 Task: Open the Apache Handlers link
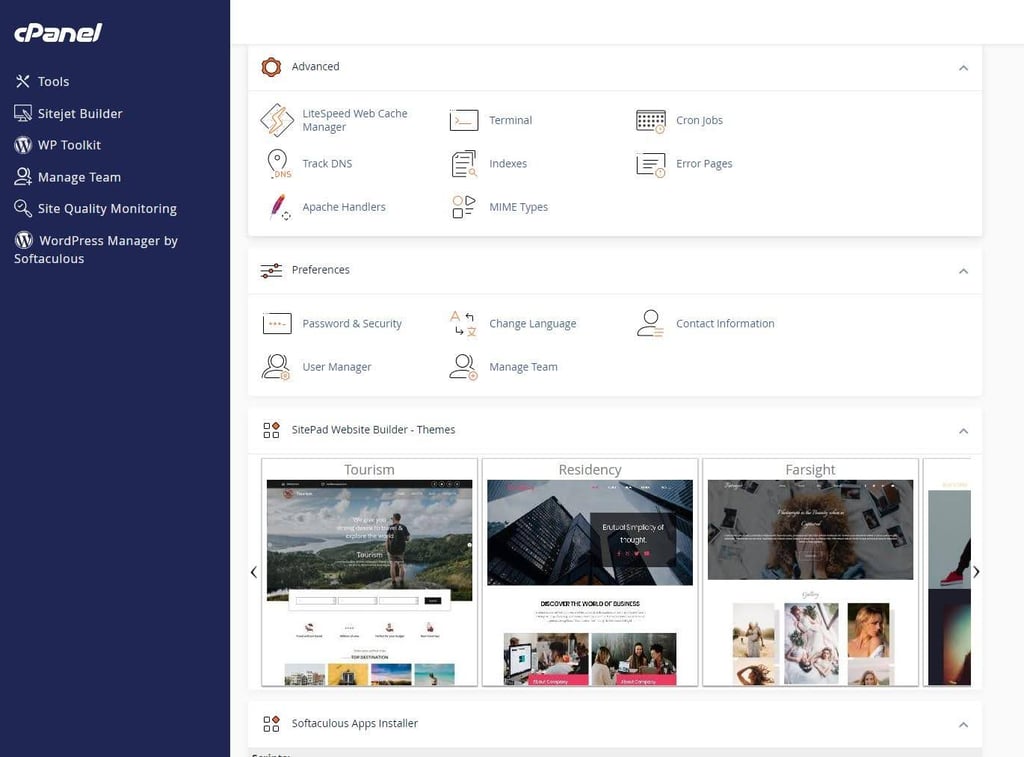click(x=344, y=207)
